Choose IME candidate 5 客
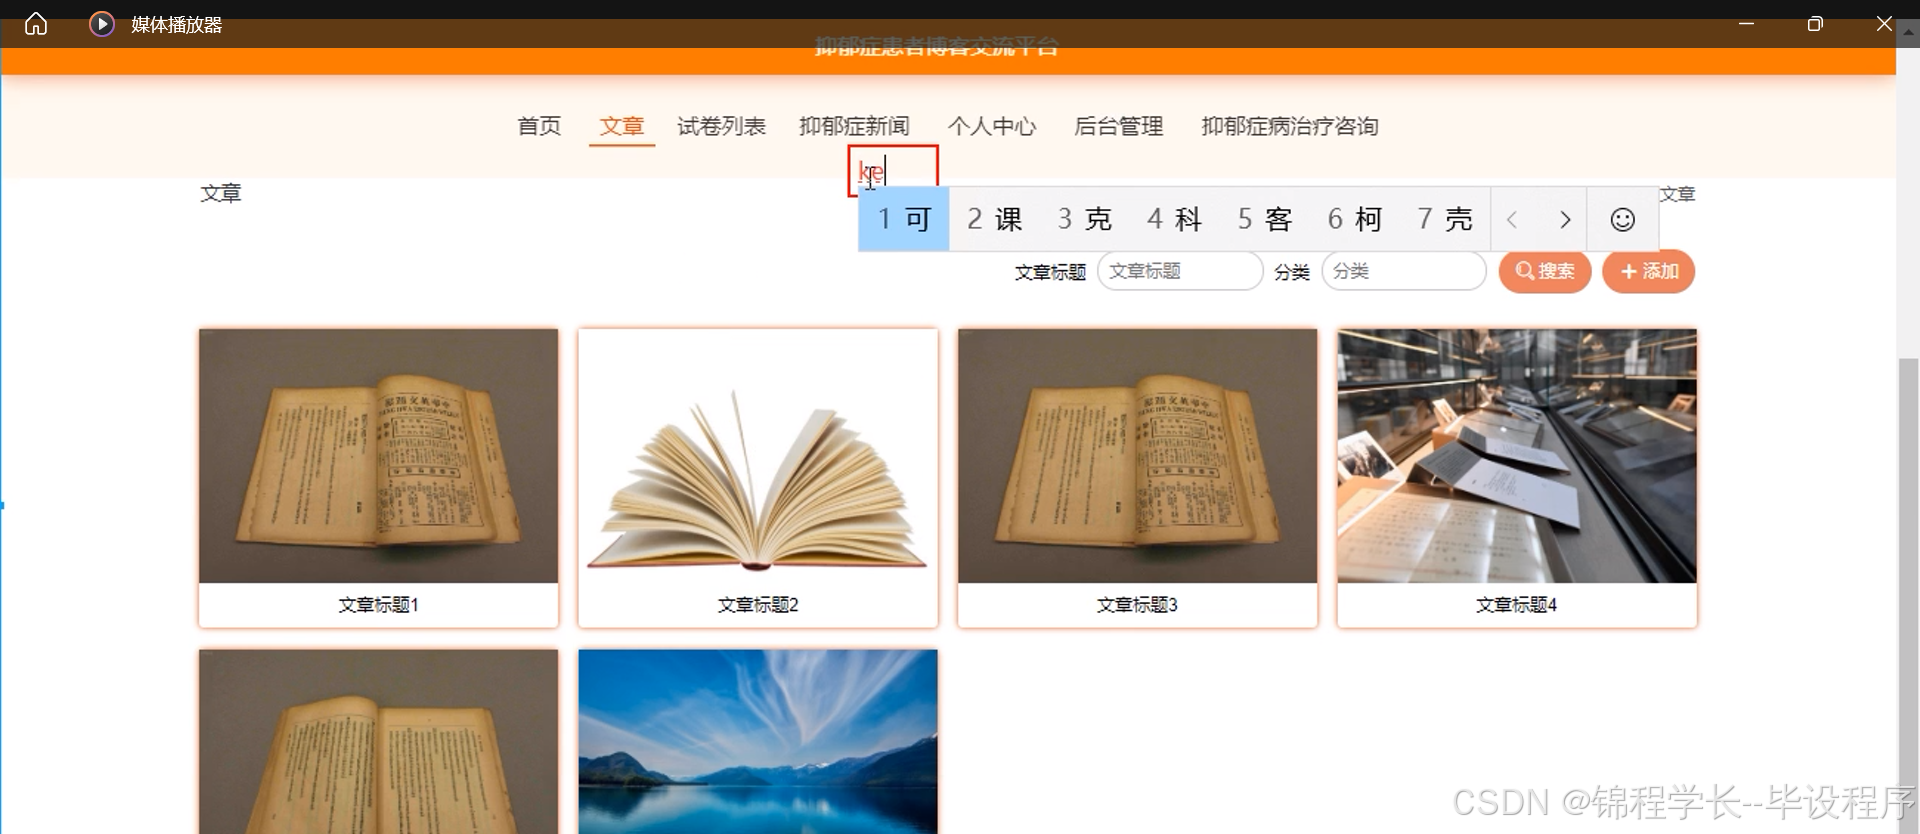This screenshot has height=834, width=1920. point(1264,219)
